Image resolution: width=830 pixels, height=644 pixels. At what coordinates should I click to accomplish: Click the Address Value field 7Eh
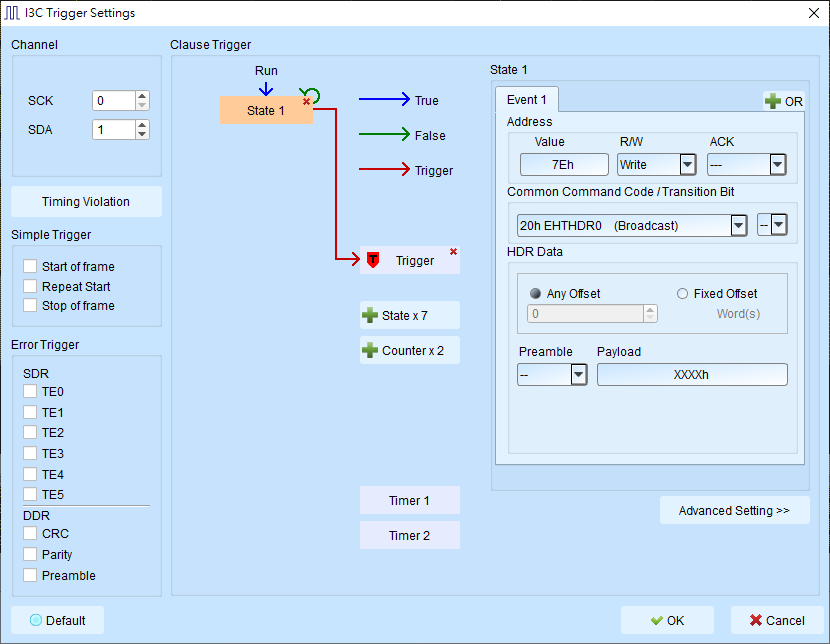564,165
